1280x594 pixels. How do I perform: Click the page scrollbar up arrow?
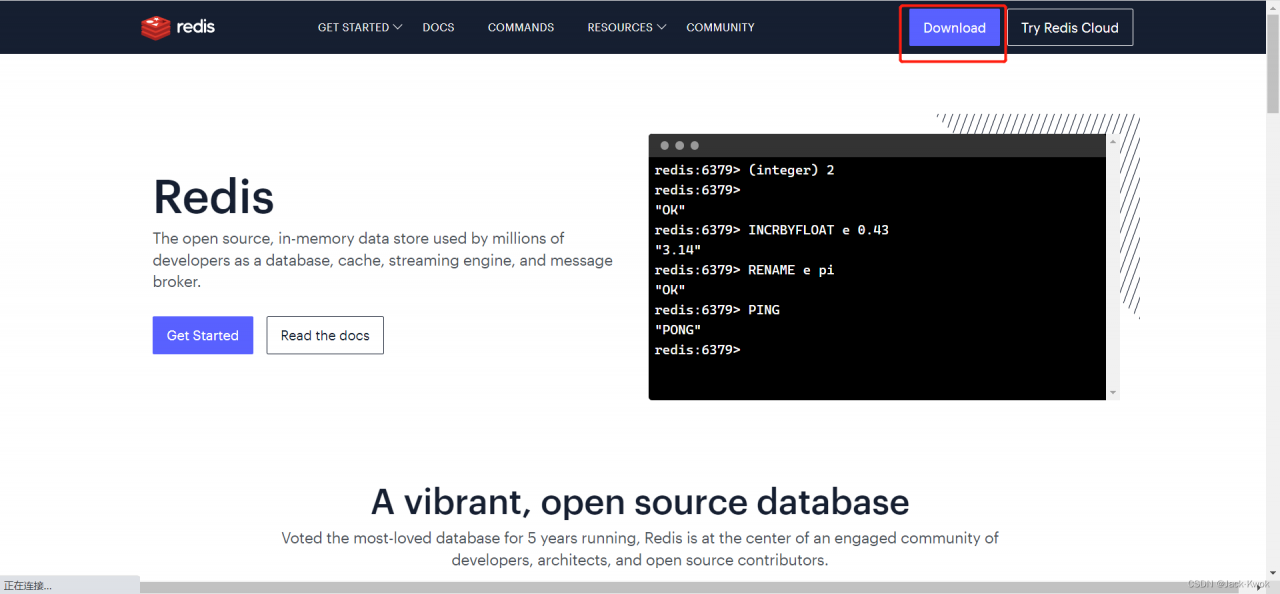[1273, 6]
